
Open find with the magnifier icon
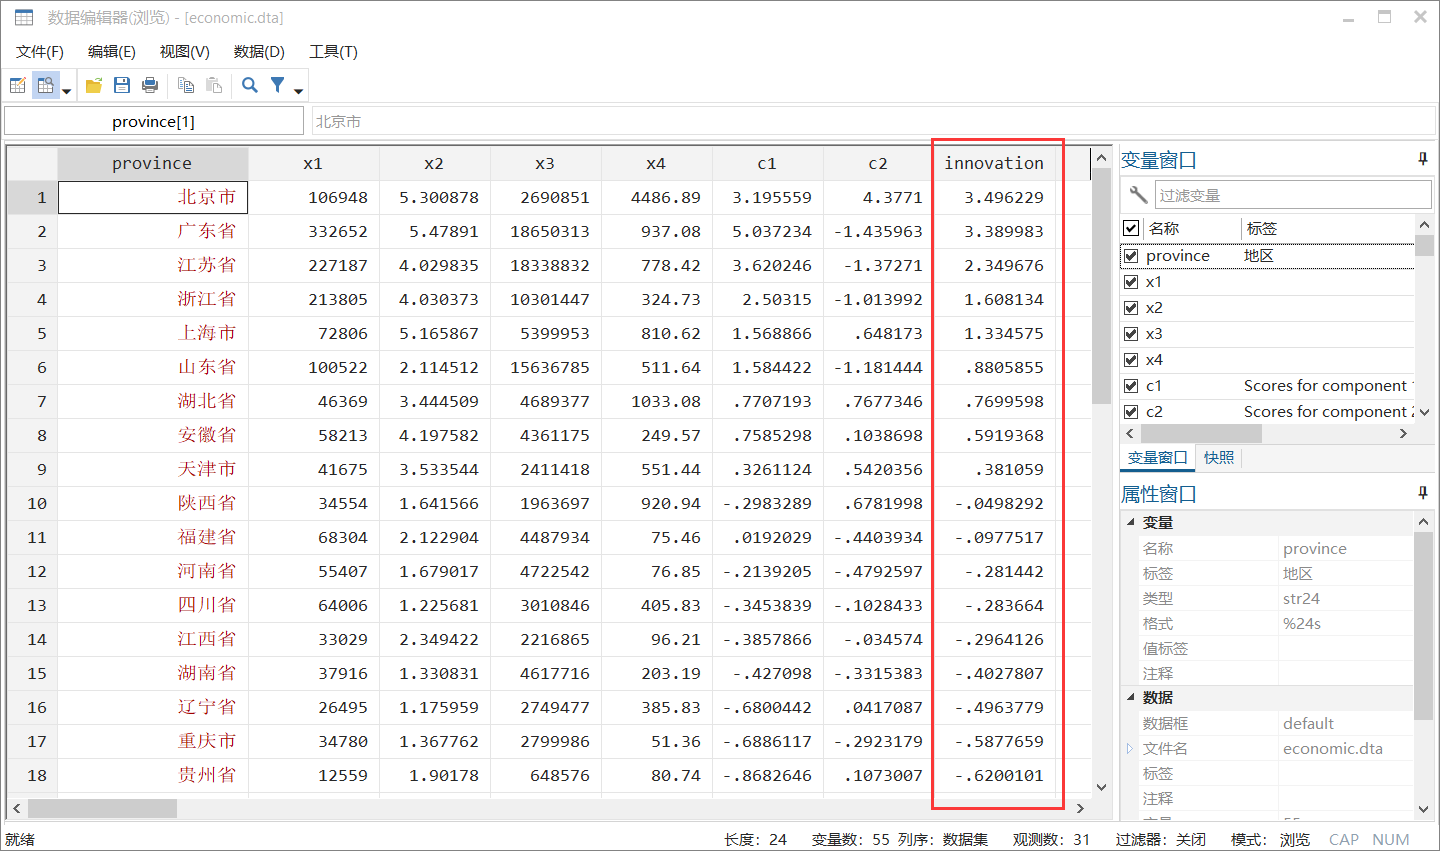(250, 86)
